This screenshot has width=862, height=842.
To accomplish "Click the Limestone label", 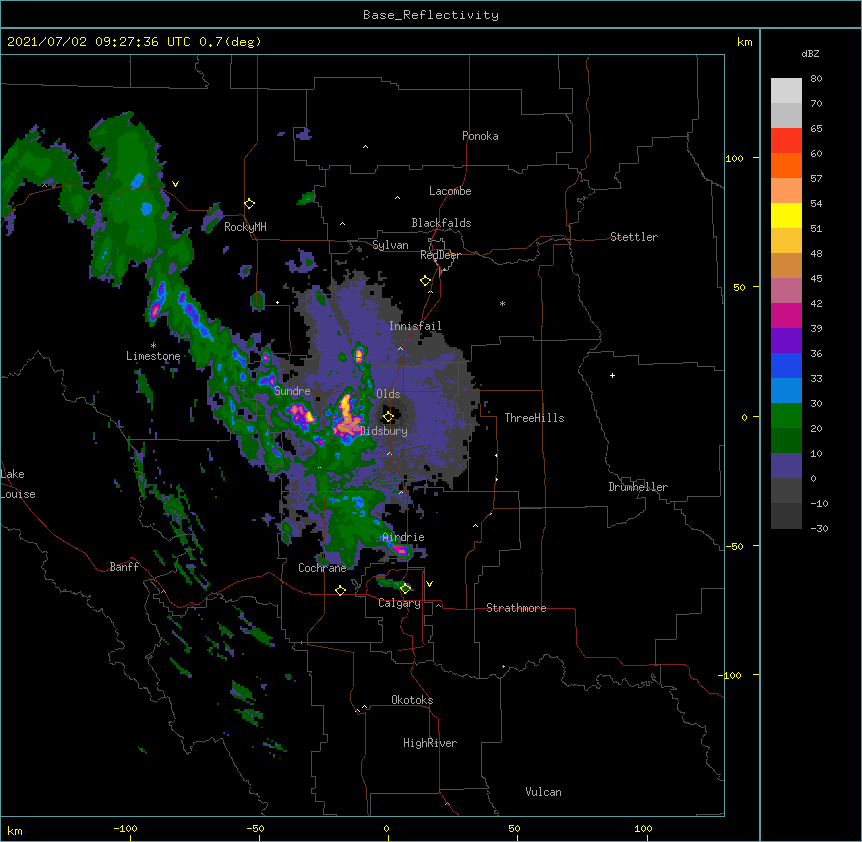I will click(153, 356).
